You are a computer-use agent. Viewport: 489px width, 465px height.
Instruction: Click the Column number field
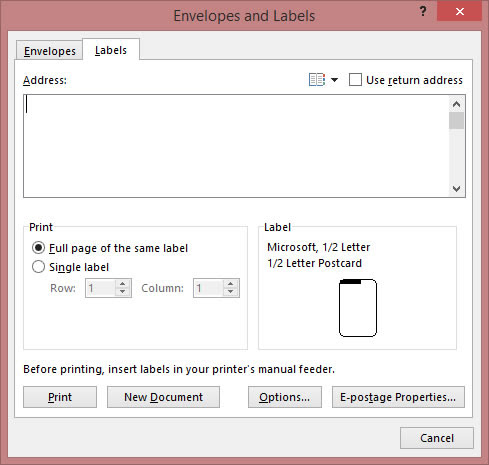[x=208, y=288]
